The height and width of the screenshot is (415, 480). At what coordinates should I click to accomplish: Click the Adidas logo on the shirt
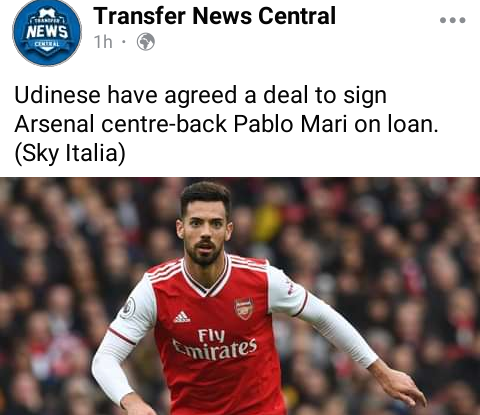point(182,317)
